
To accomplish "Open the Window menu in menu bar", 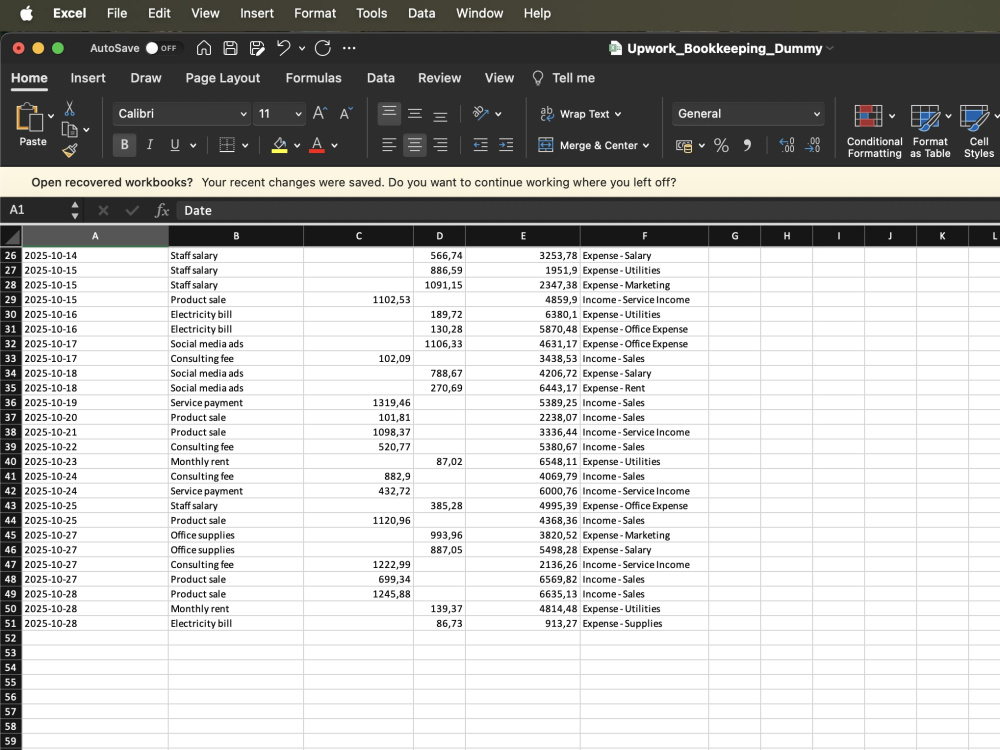I will tap(480, 13).
